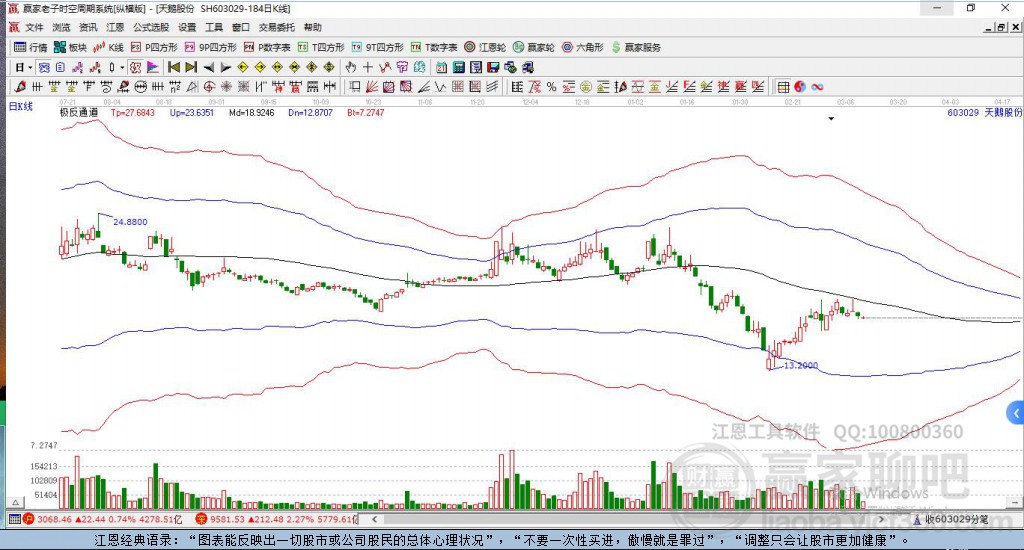Open the 交易委托 menu
Screen dimensions: 1024x550
pyautogui.click(x=276, y=27)
